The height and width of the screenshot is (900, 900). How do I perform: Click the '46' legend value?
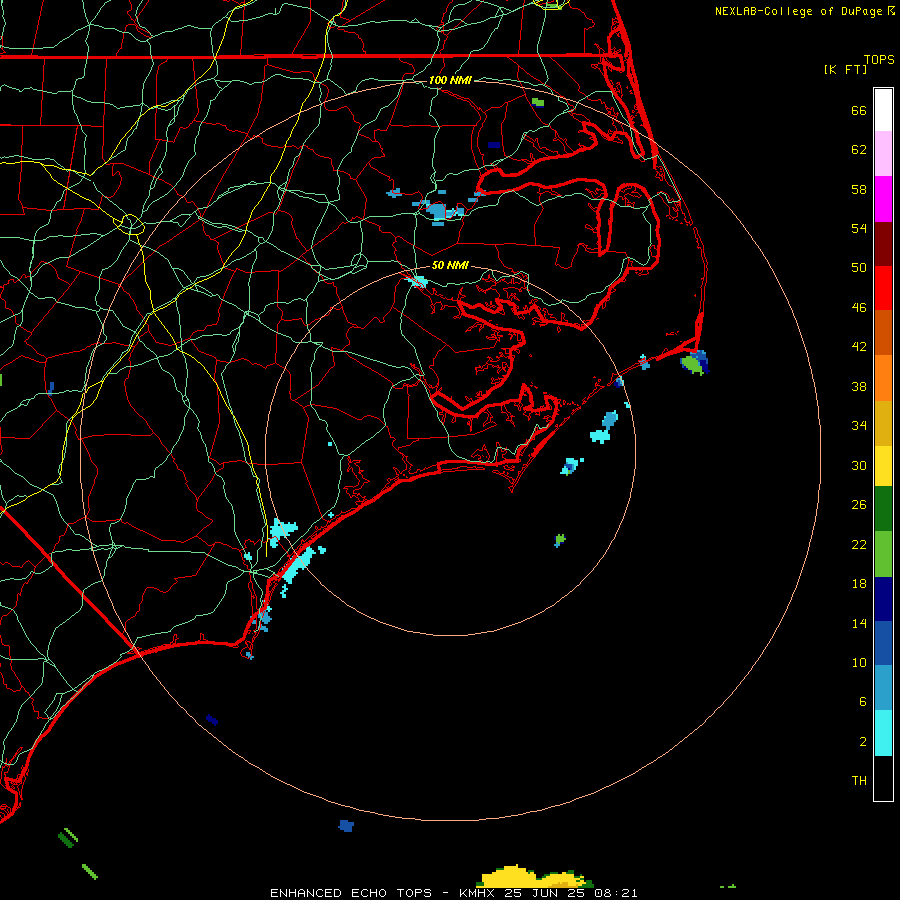click(859, 308)
